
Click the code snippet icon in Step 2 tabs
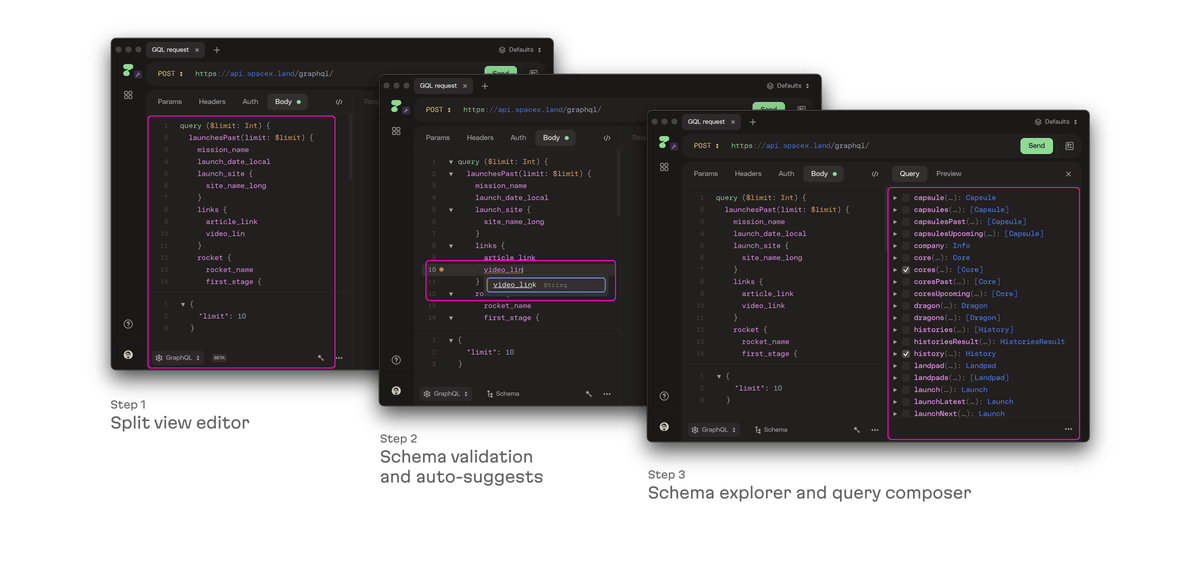[x=607, y=138]
